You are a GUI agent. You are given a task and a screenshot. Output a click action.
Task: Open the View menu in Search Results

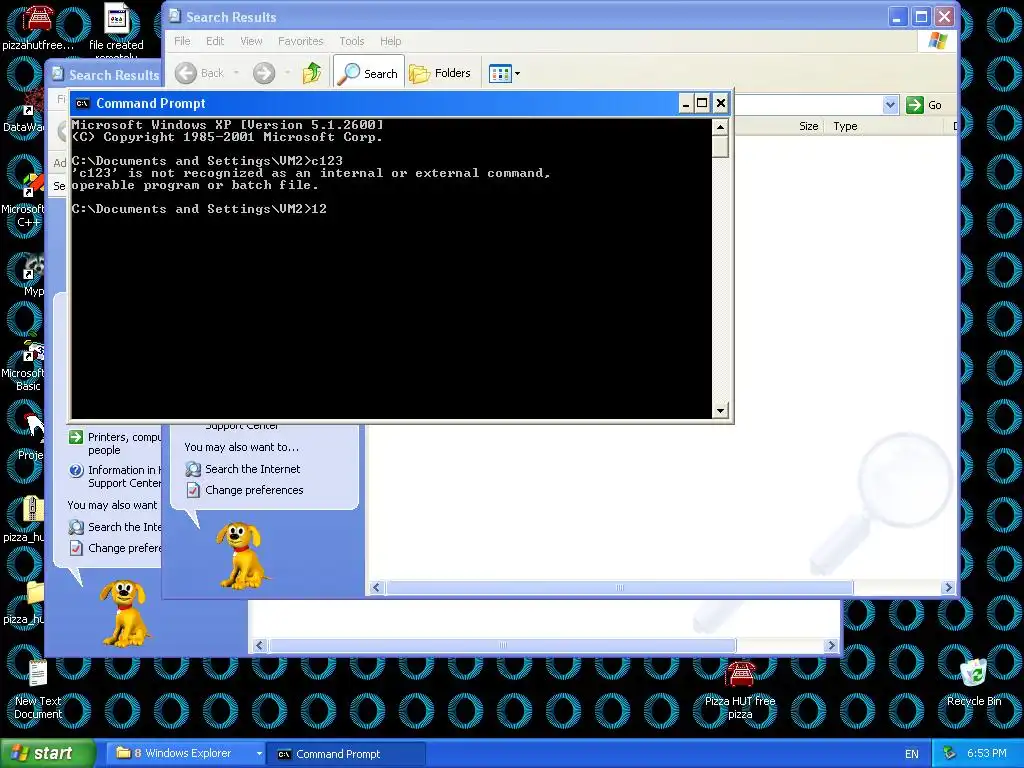[x=251, y=41]
